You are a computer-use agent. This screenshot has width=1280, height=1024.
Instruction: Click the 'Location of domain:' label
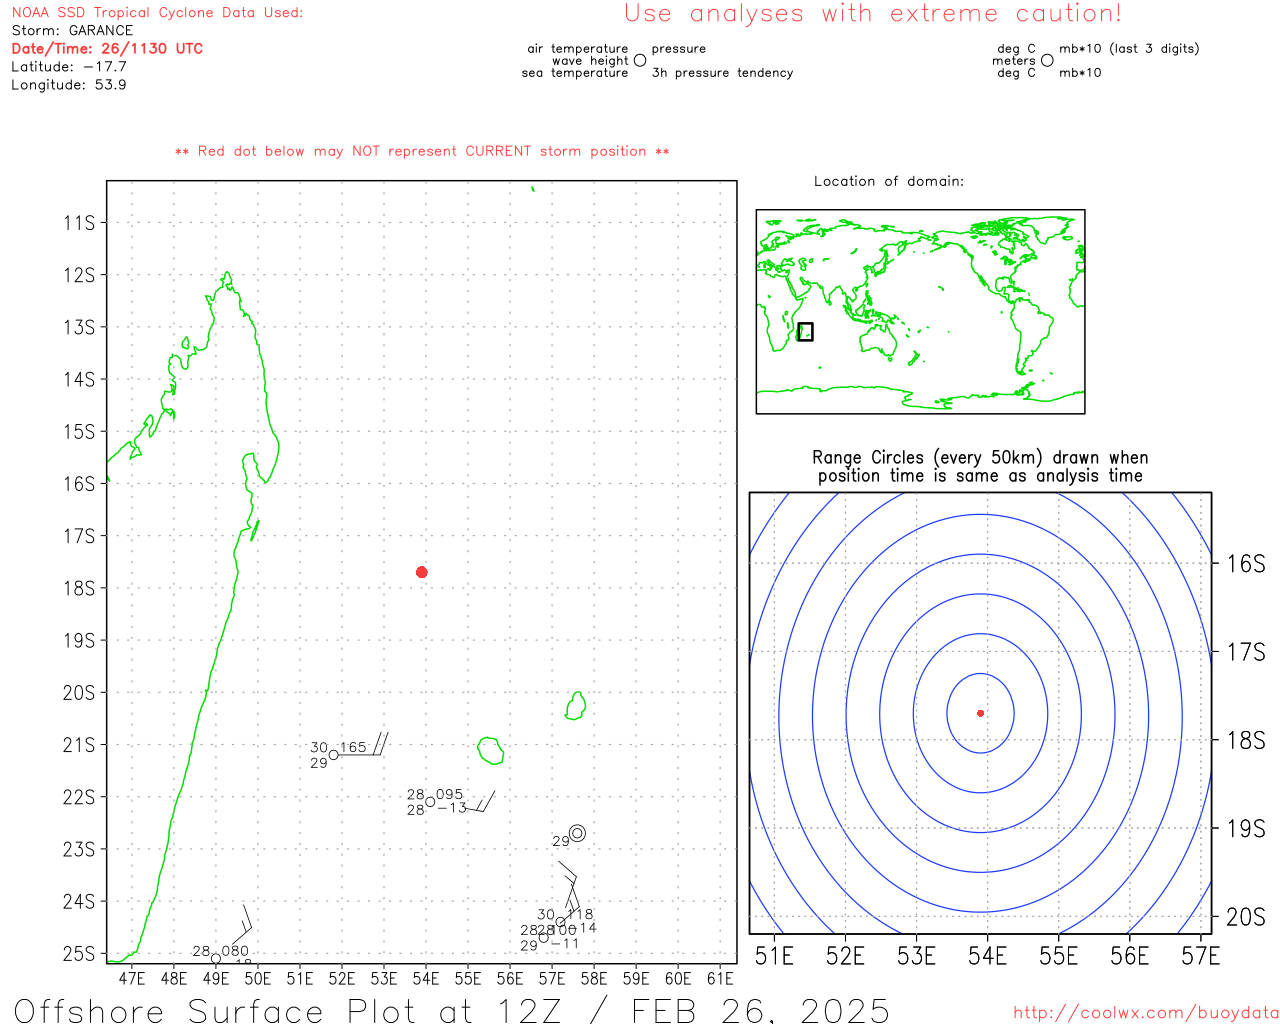889,181
